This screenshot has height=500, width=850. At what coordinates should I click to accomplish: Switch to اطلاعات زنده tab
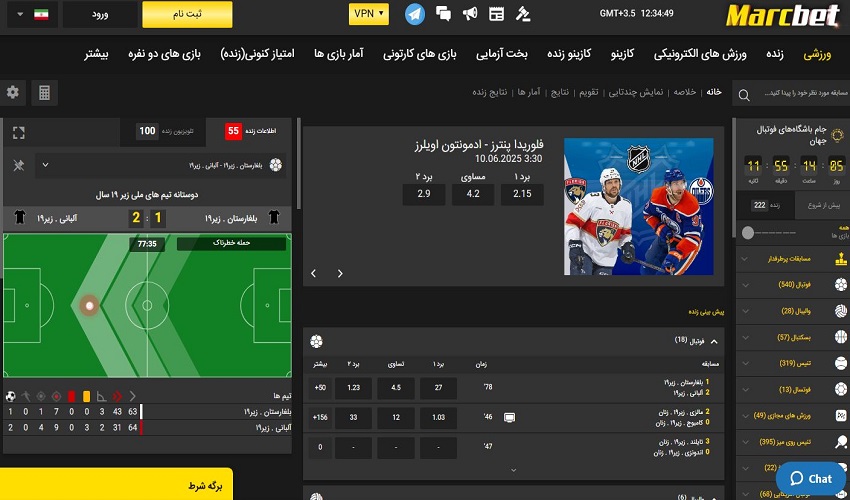[x=249, y=132]
